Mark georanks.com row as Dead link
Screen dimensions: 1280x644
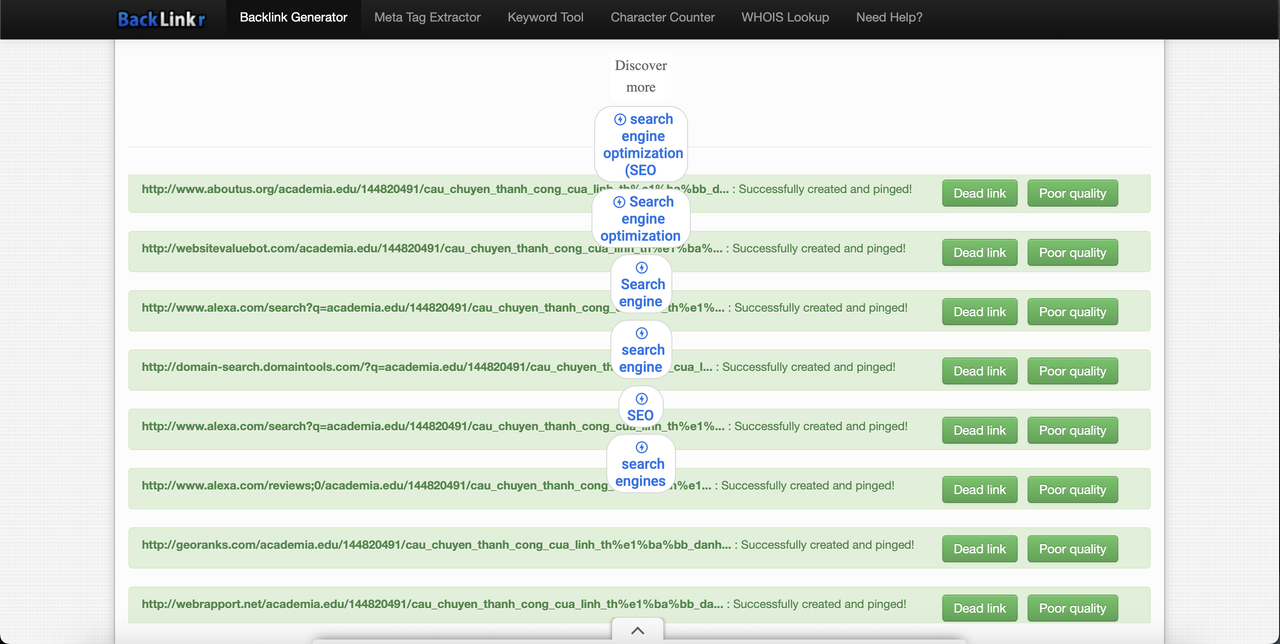(980, 549)
